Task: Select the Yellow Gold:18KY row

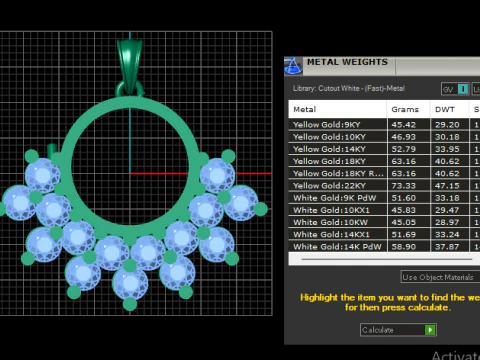Action: coord(384,161)
